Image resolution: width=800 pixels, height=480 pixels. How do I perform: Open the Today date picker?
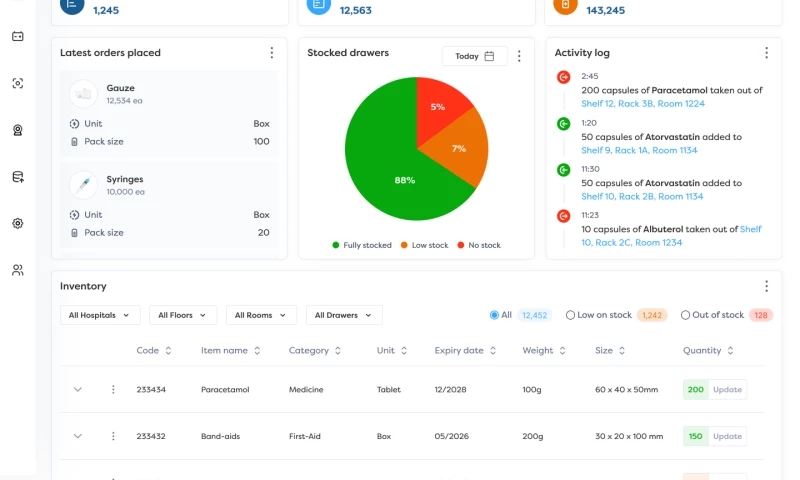(x=474, y=56)
